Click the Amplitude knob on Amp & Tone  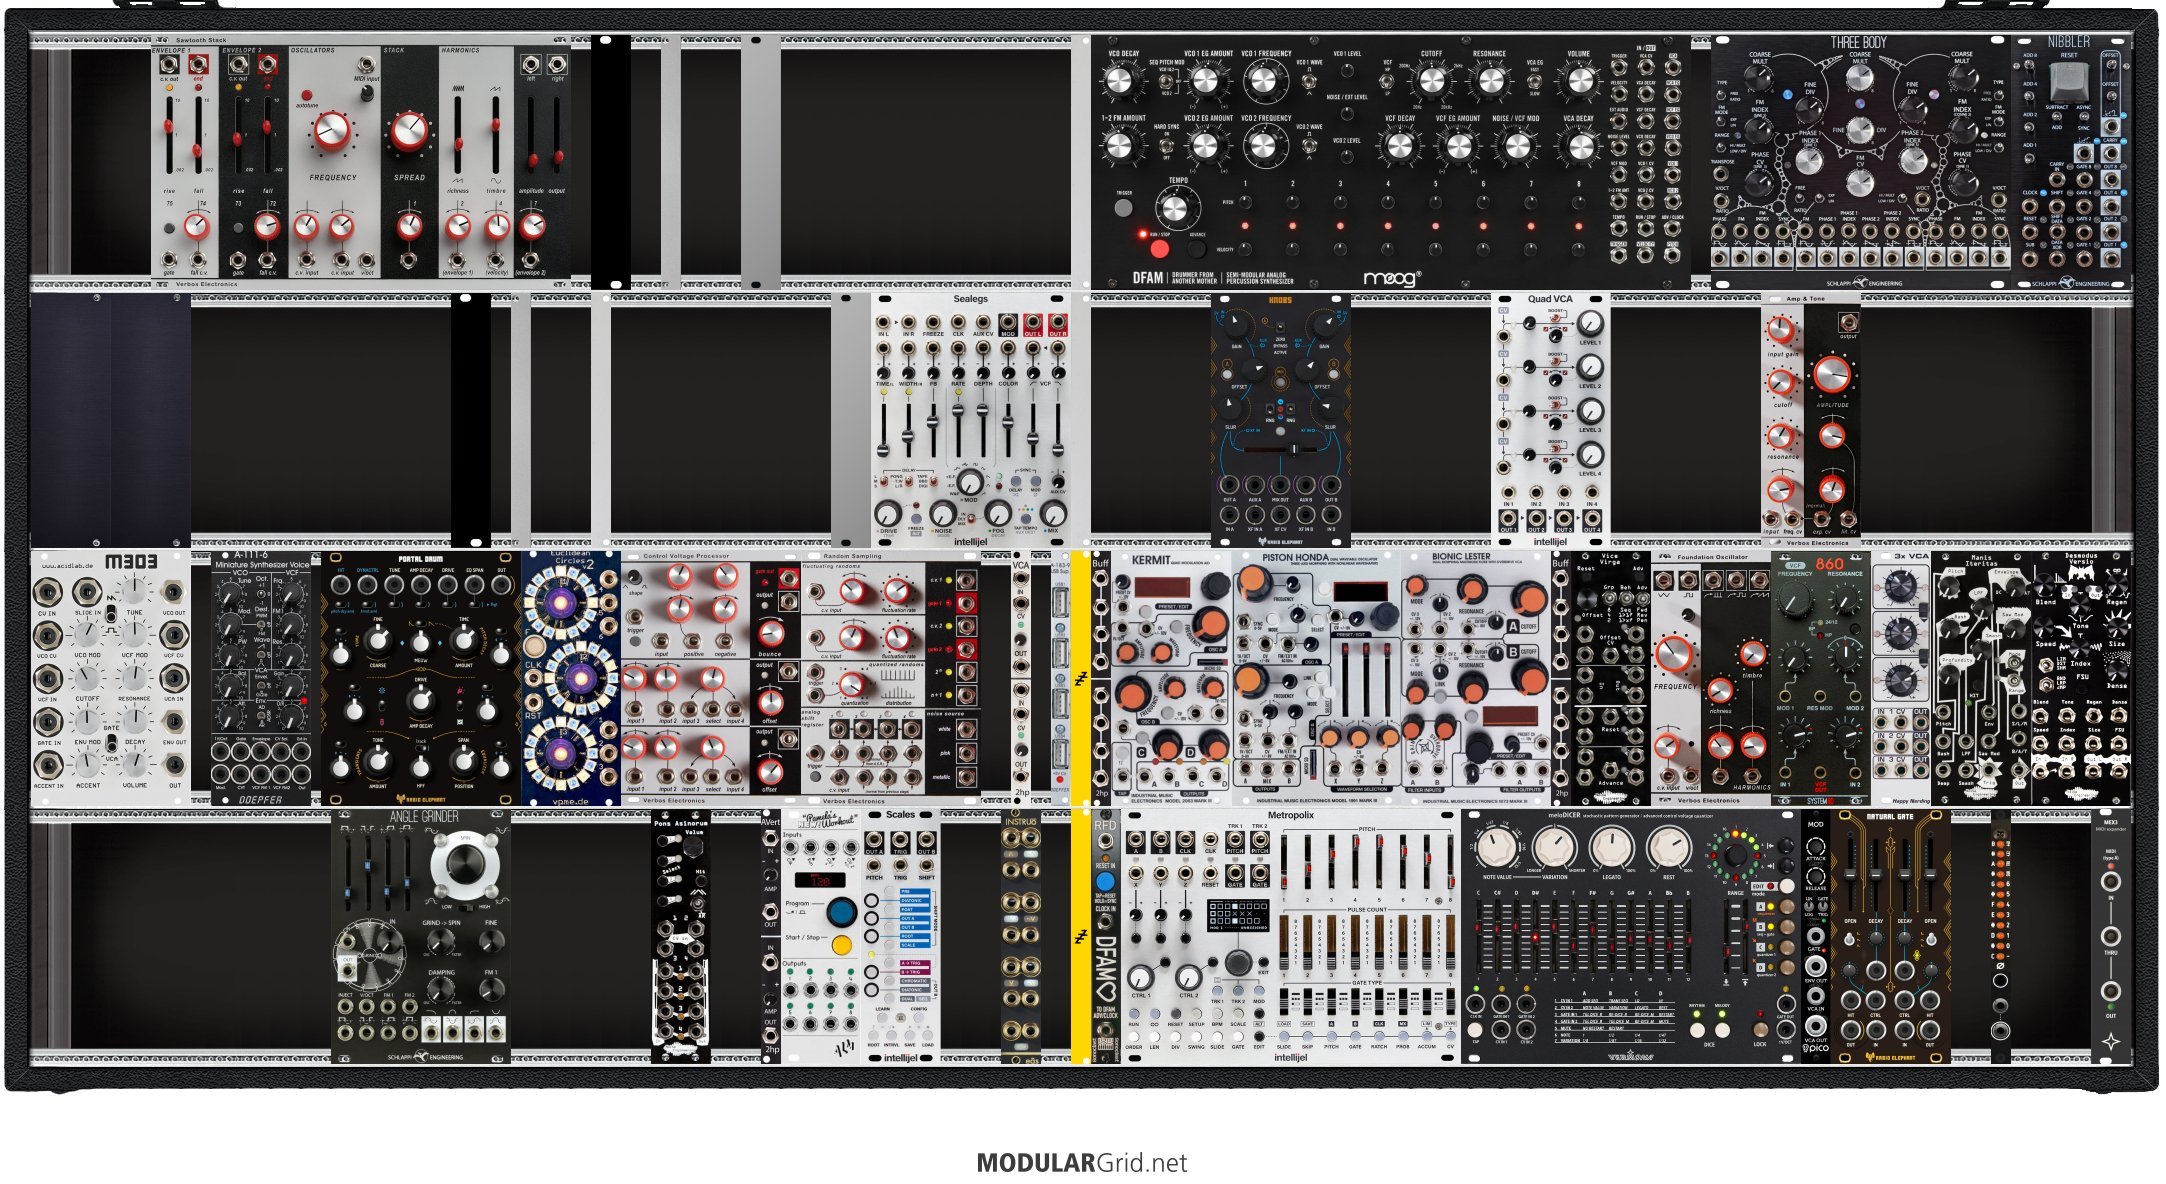point(1831,375)
